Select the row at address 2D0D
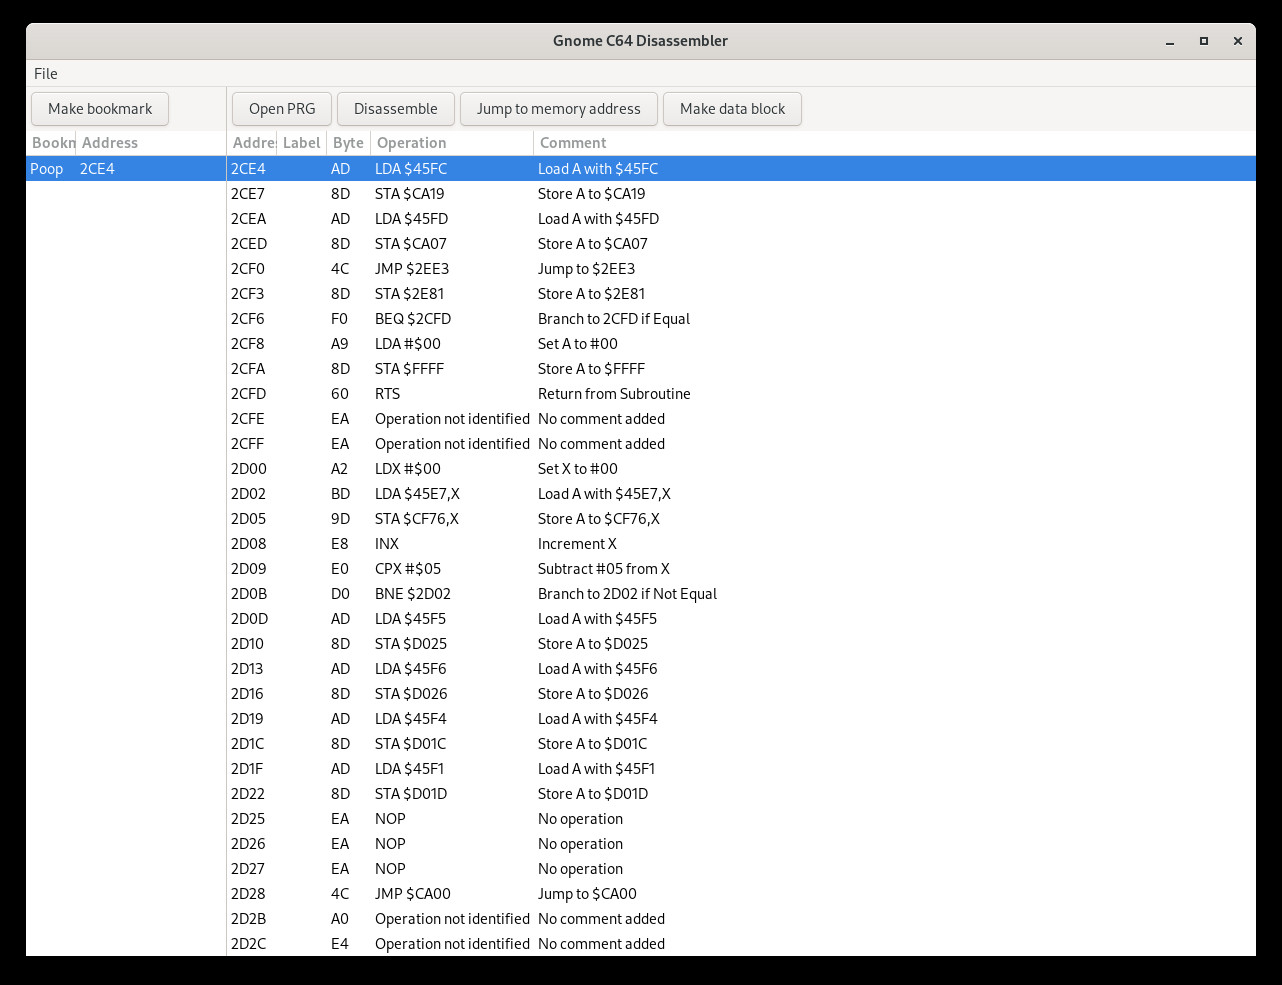This screenshot has height=985, width=1282. point(741,619)
